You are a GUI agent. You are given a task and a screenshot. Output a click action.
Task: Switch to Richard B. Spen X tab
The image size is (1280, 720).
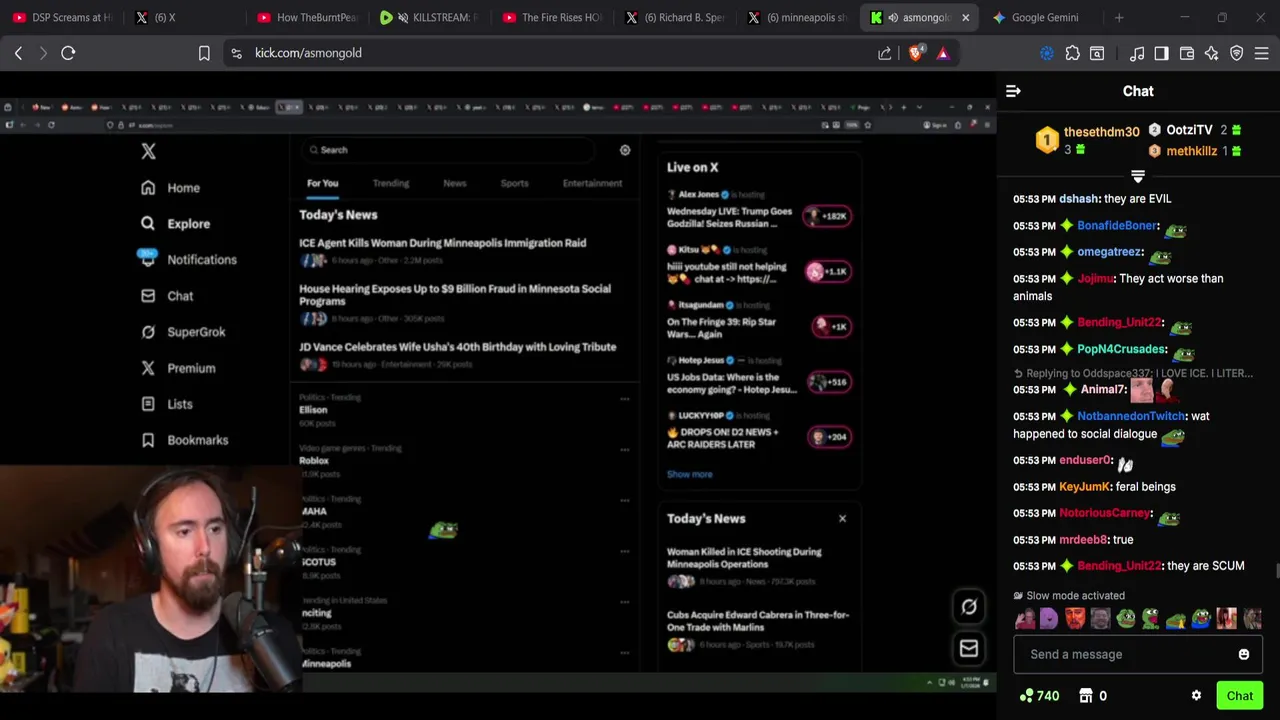(x=675, y=17)
